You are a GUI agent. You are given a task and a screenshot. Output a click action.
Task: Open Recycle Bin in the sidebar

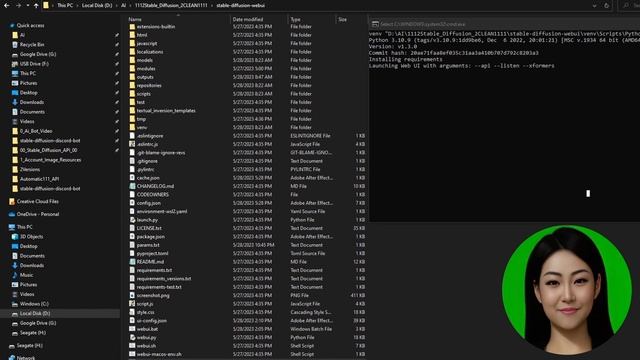32,44
